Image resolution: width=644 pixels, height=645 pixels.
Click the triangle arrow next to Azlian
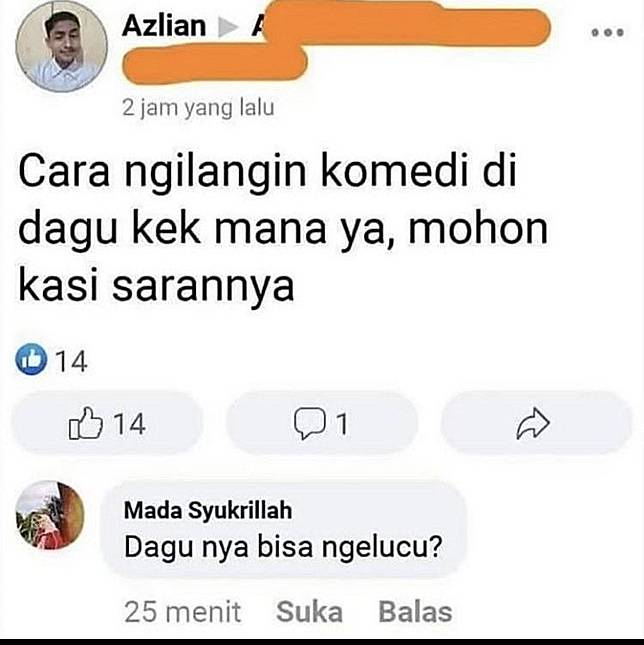click(228, 27)
